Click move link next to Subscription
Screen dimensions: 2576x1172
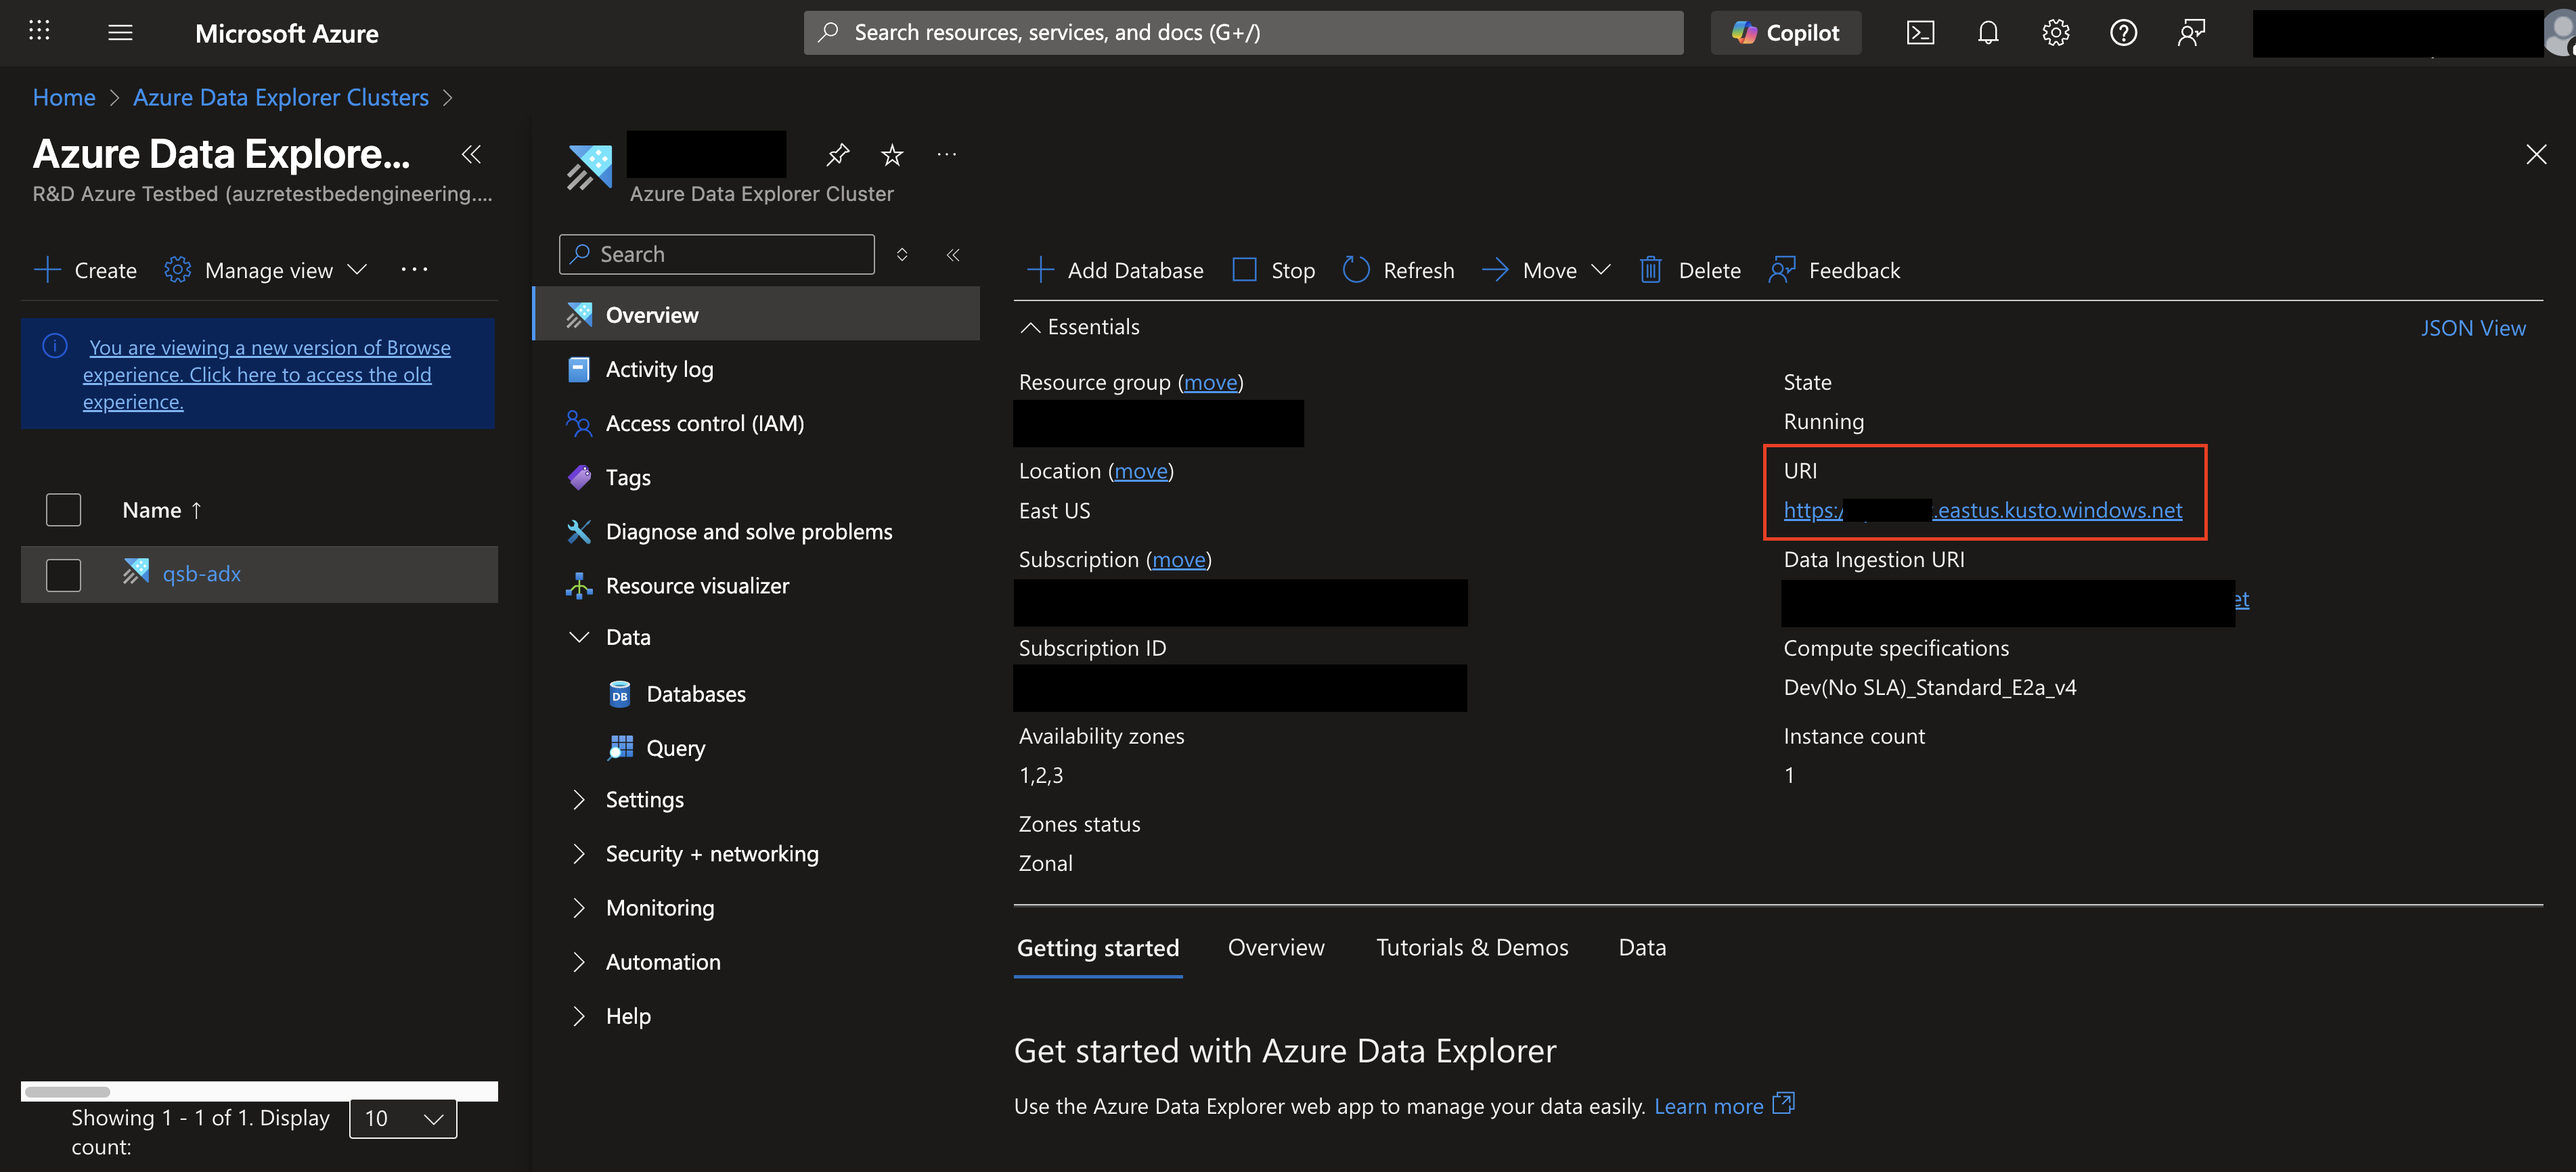tap(1178, 559)
